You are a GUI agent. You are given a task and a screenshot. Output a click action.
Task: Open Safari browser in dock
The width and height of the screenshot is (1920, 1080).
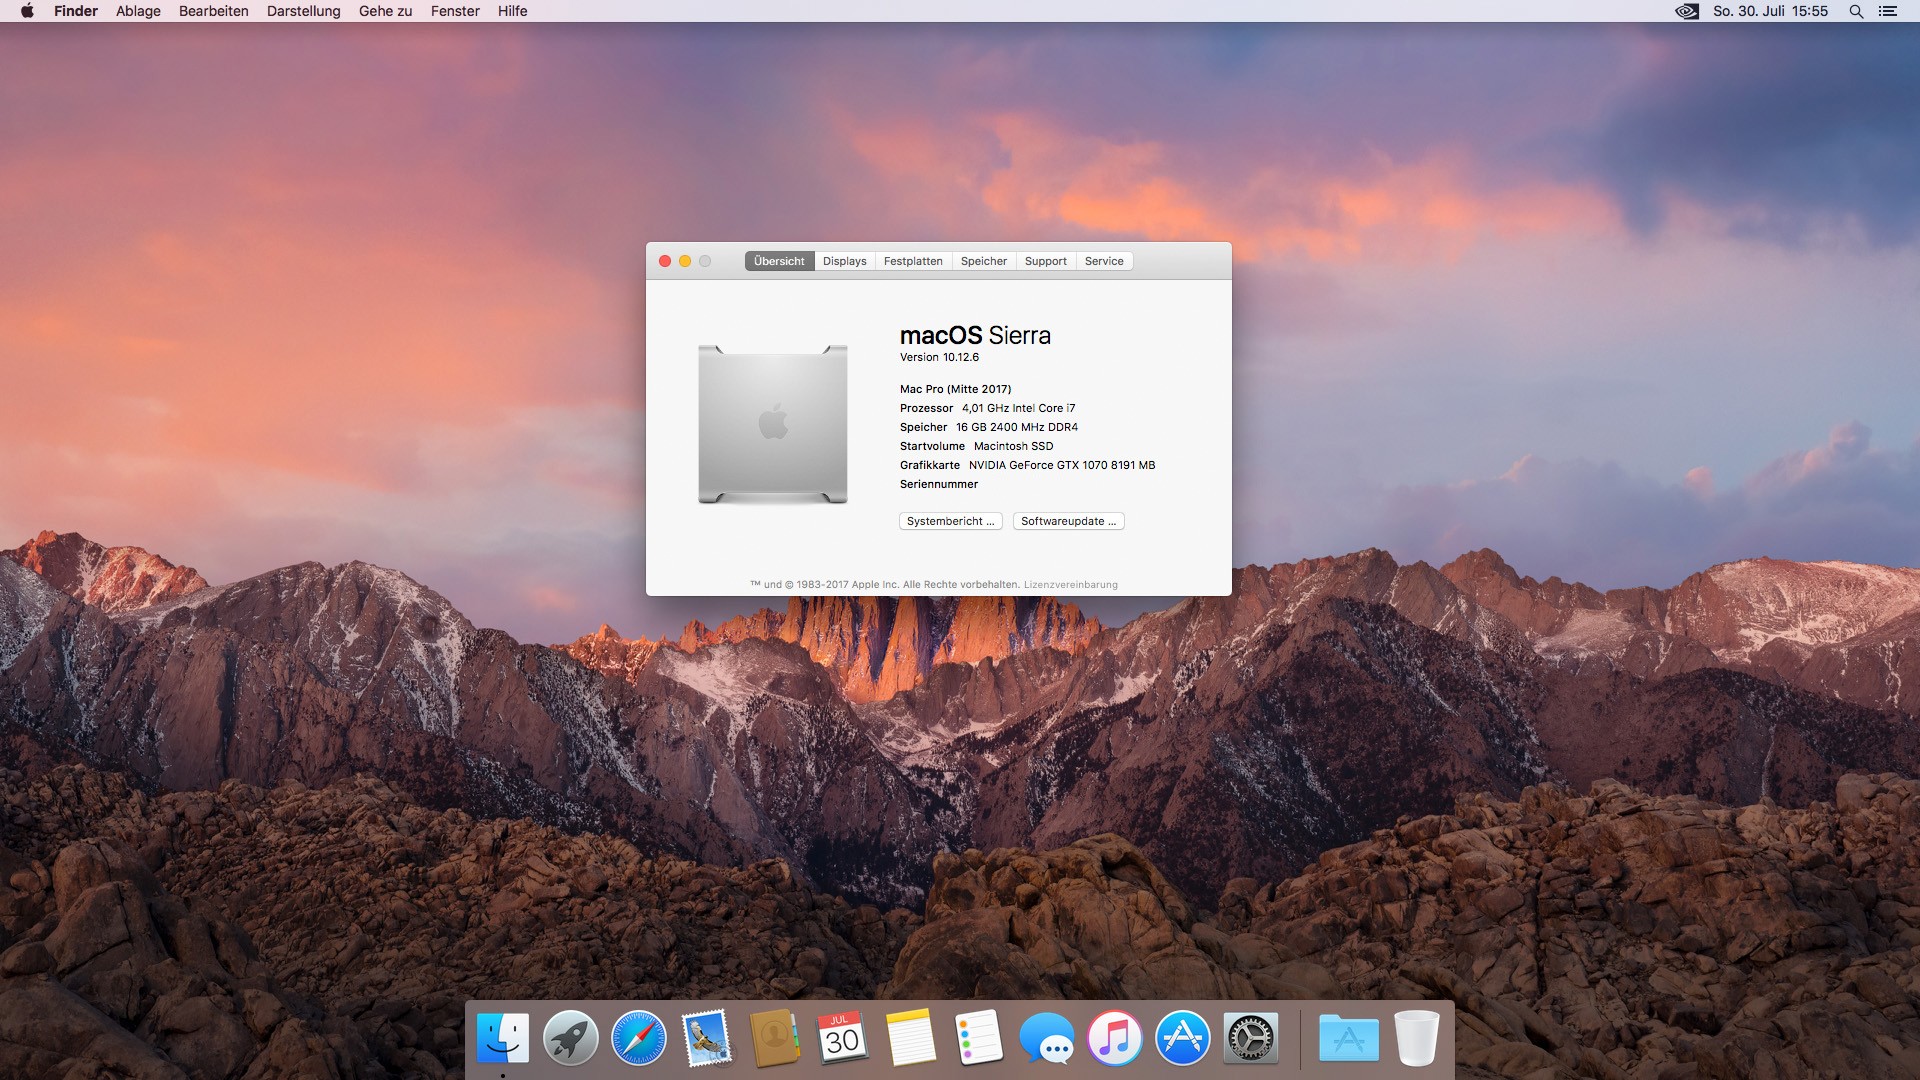[x=638, y=1038]
